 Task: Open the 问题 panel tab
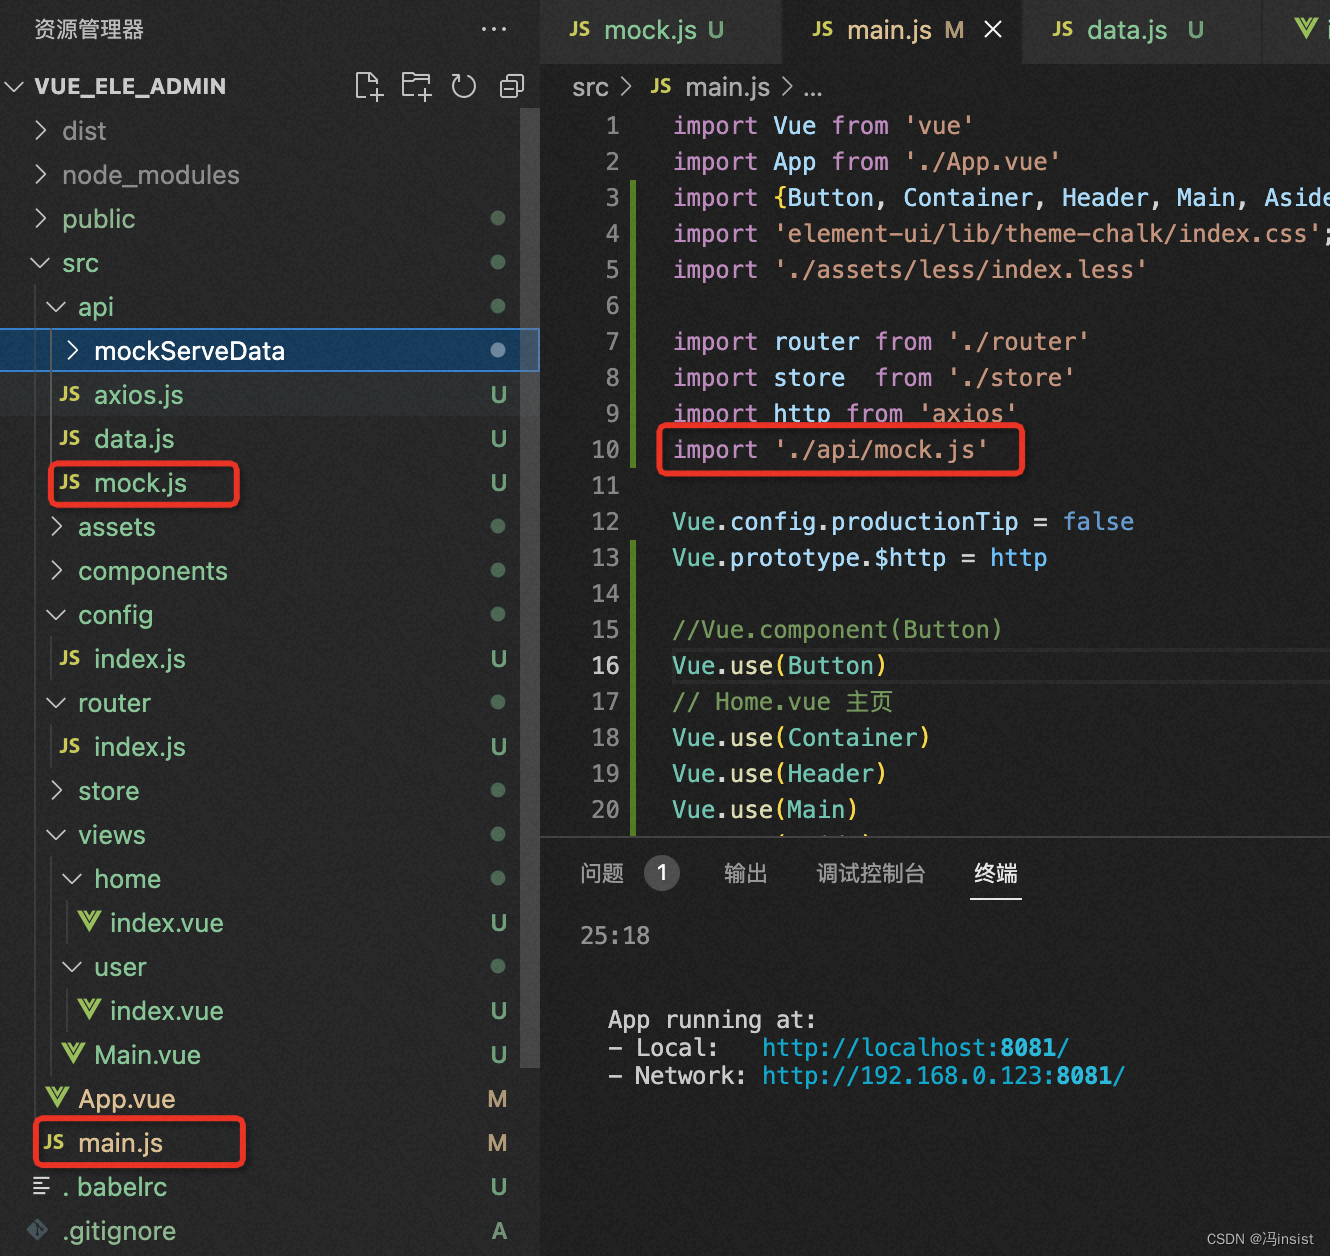[602, 873]
